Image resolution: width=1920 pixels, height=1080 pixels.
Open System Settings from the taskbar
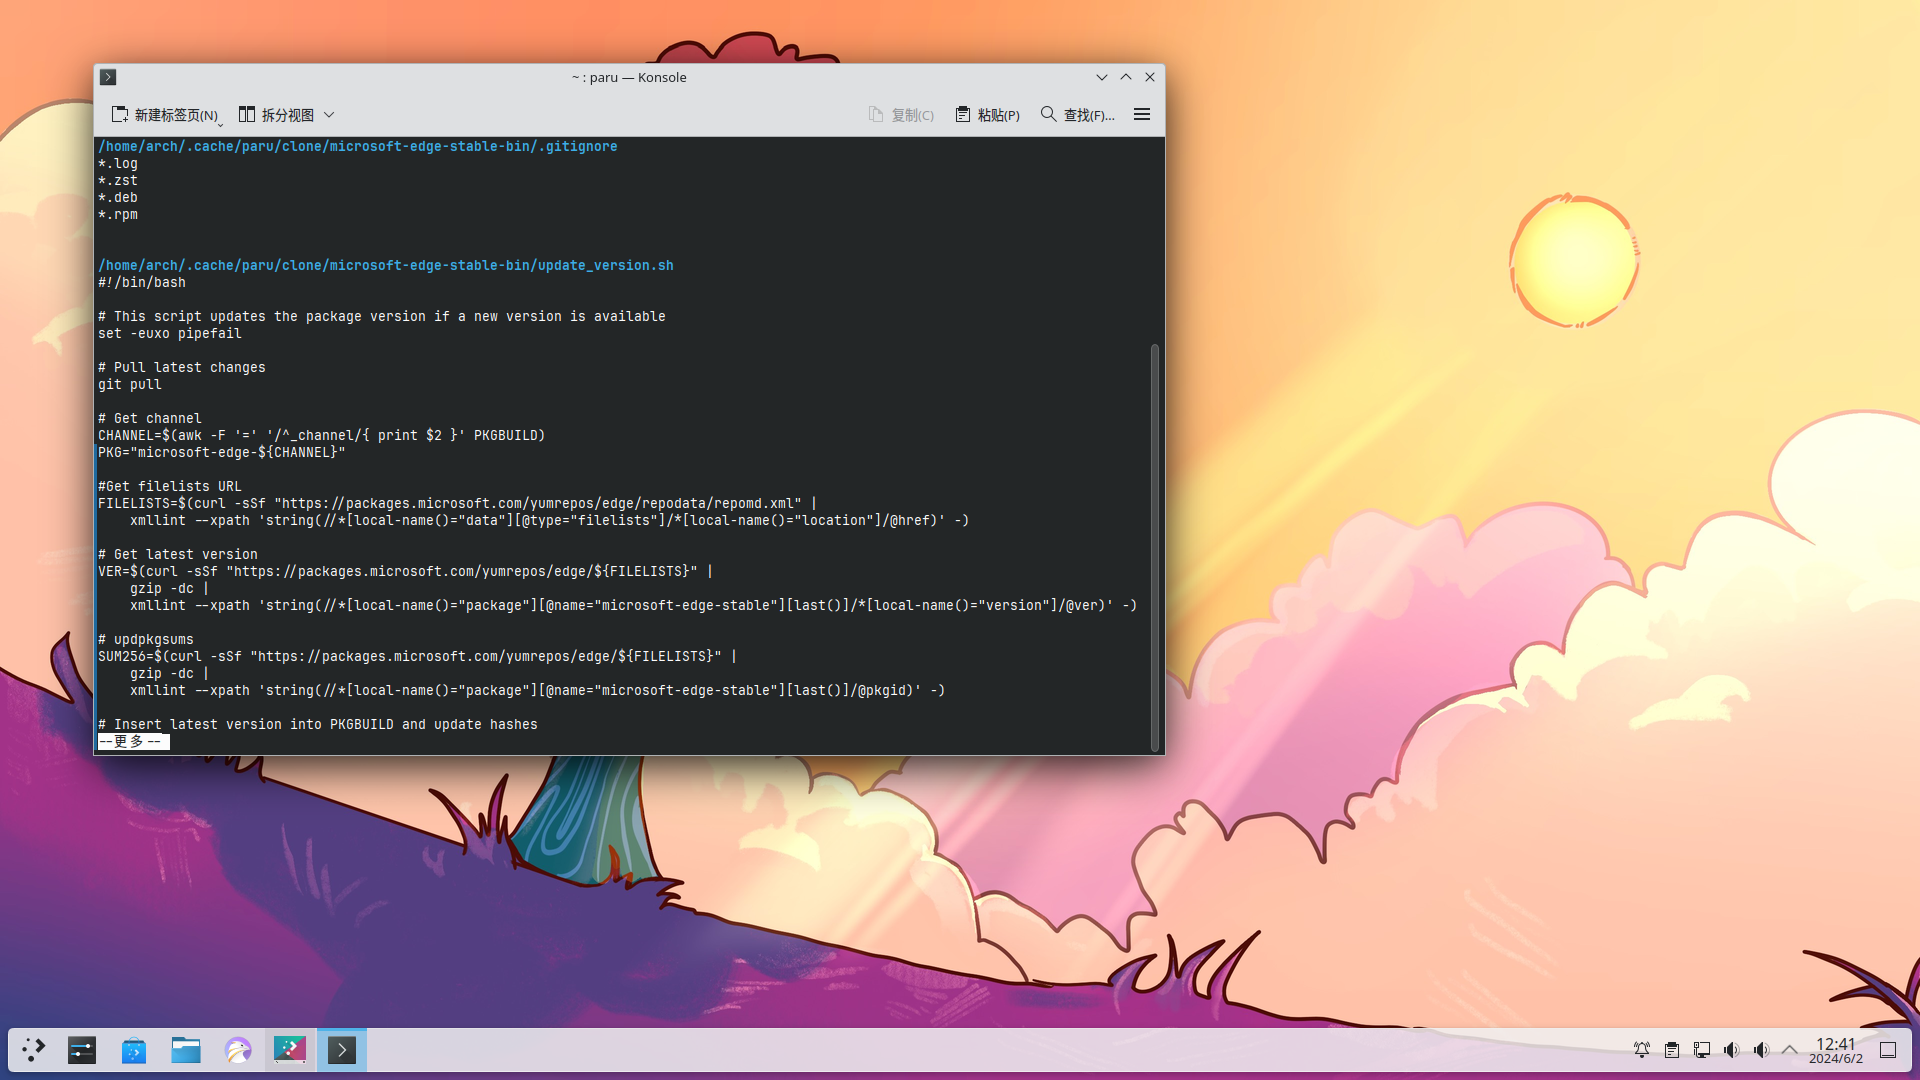tap(82, 1050)
